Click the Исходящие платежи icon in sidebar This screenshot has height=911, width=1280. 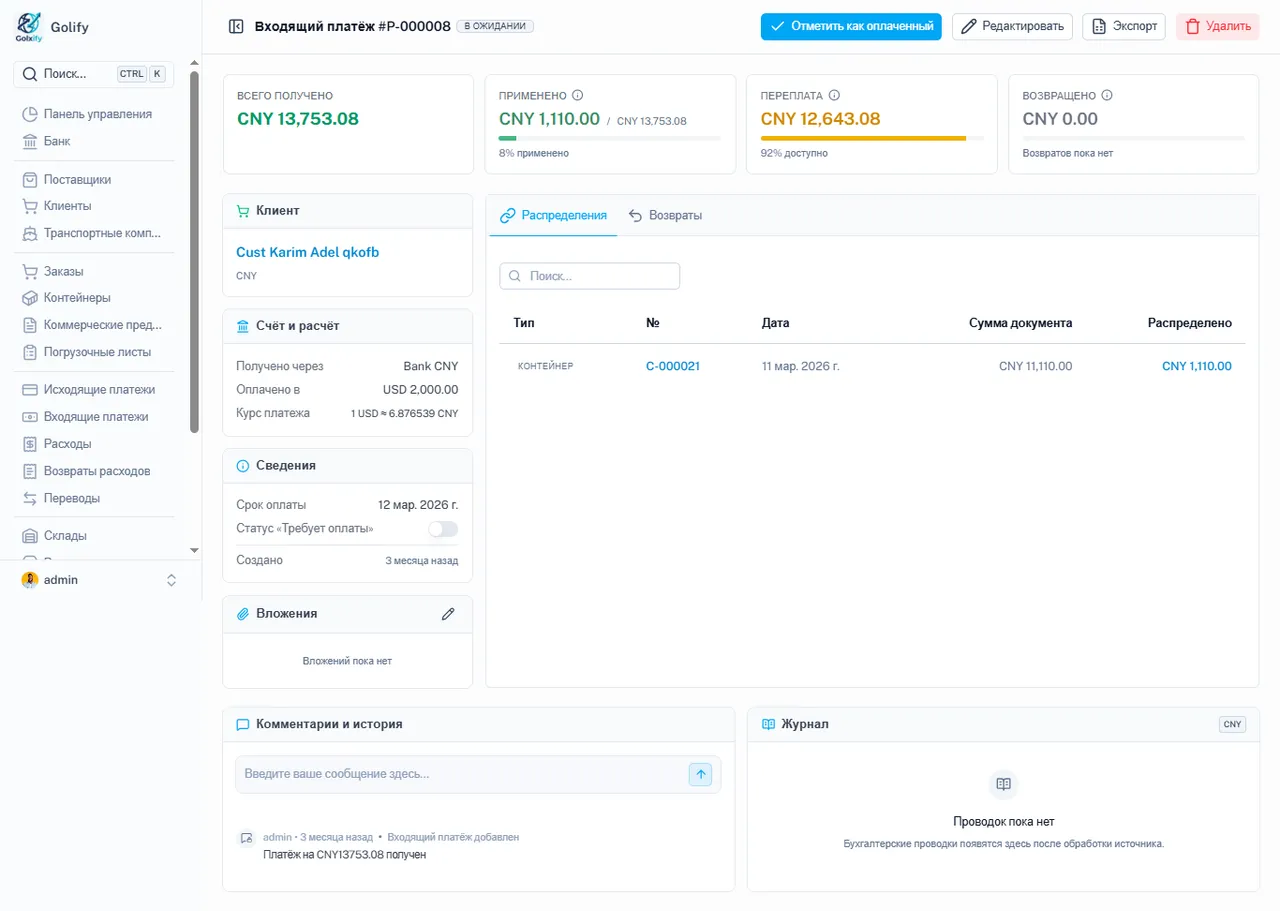(30, 390)
